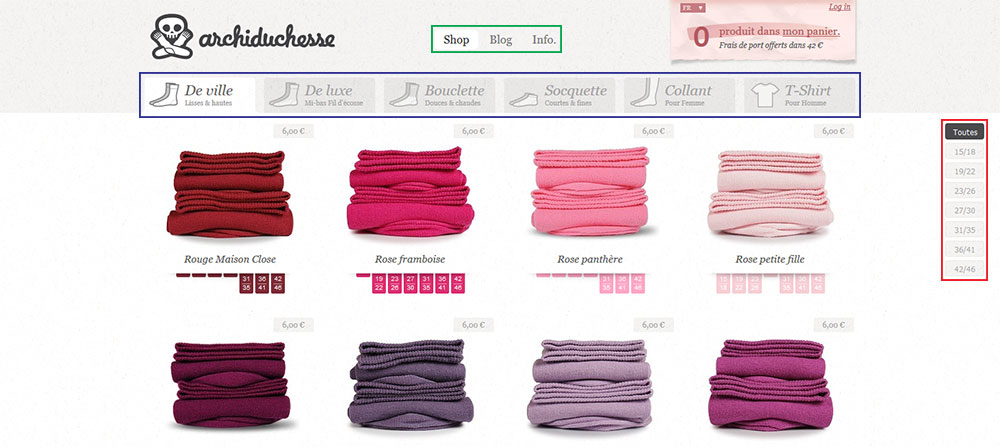Pick size 19/22 swatch under Rose framboise
This screenshot has height=447, width=1000.
(x=379, y=284)
